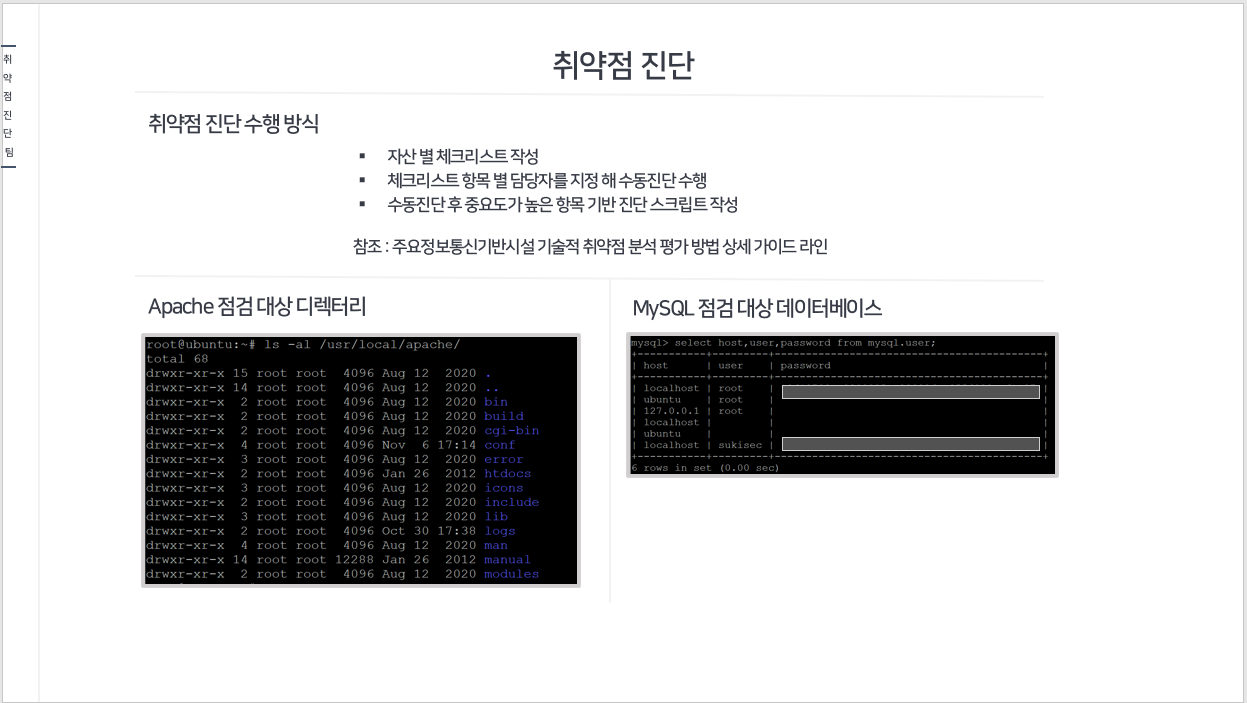
Task: Click the redacted password box in sukisec row
Action: (911, 445)
